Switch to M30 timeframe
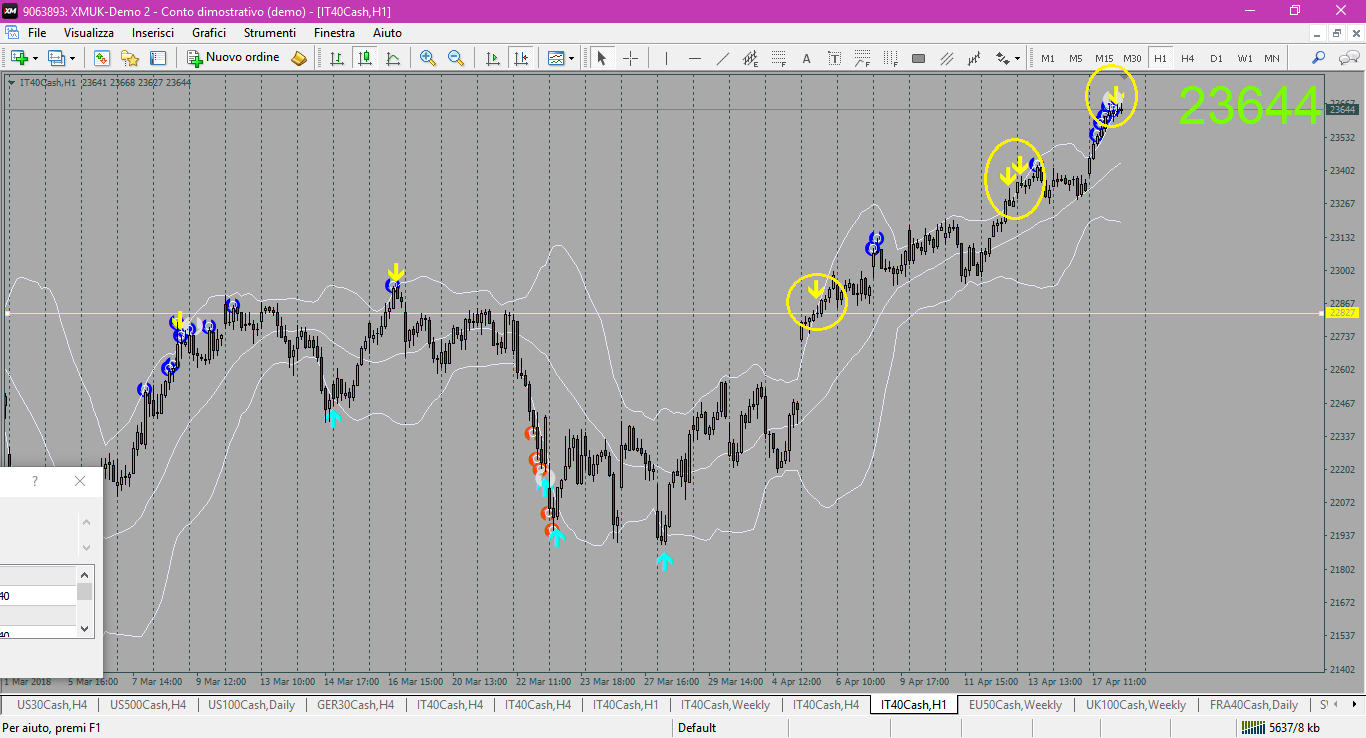The image size is (1366, 738). click(1132, 58)
